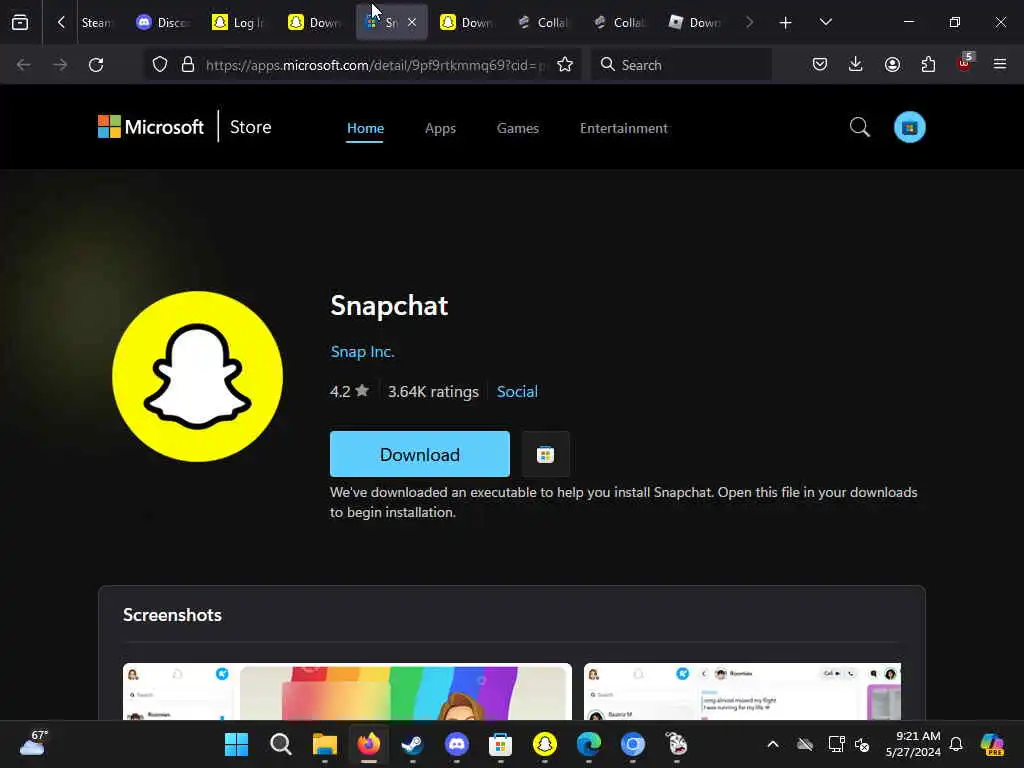Click the browser Search box

(x=681, y=65)
